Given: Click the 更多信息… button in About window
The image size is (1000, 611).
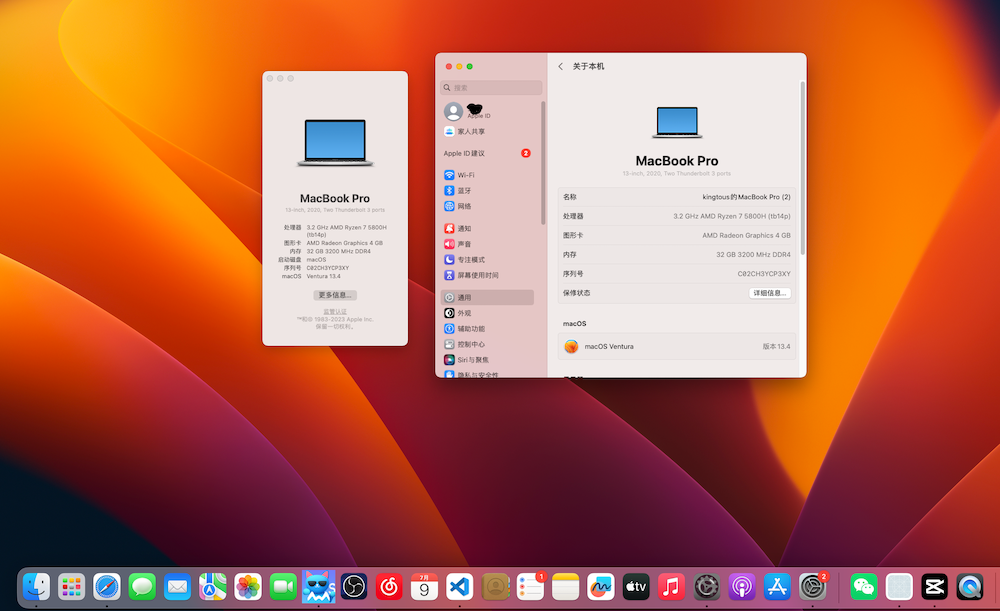Looking at the screenshot, I should point(334,294).
